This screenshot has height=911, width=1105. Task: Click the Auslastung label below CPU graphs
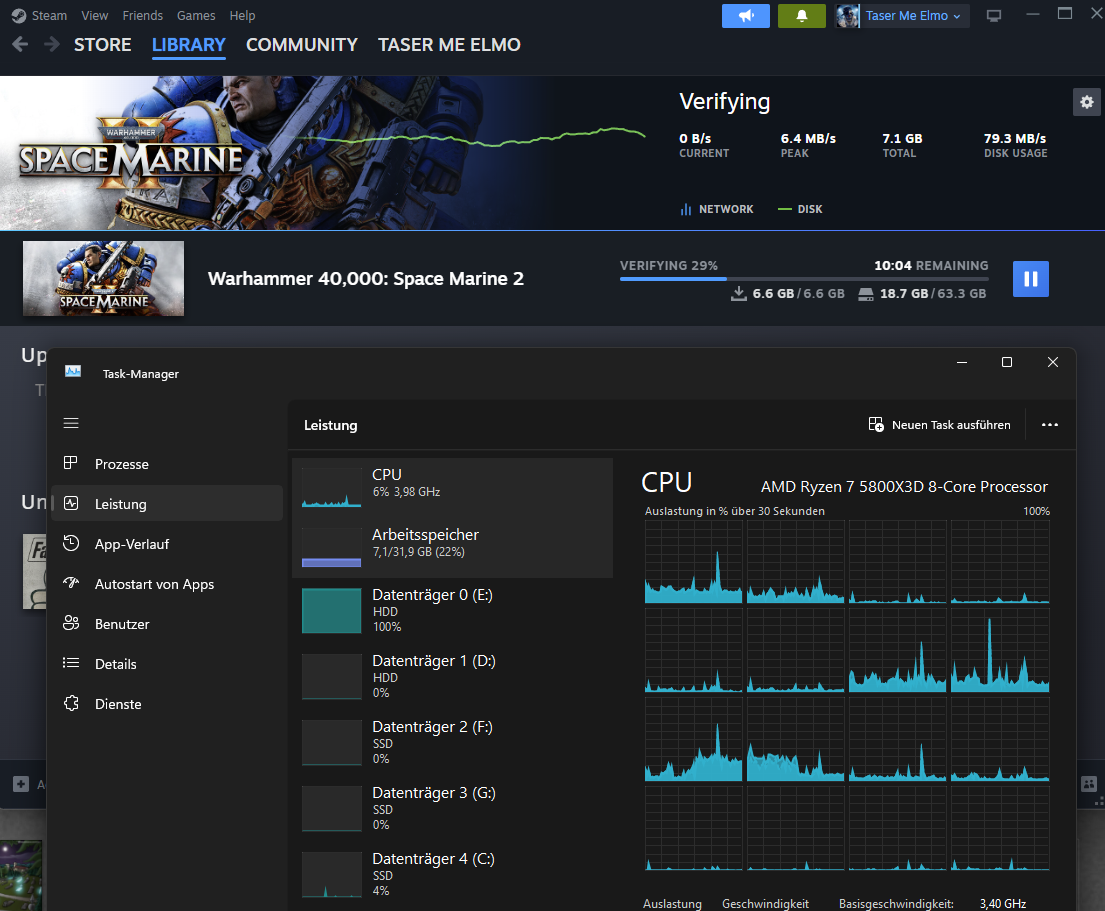click(672, 904)
